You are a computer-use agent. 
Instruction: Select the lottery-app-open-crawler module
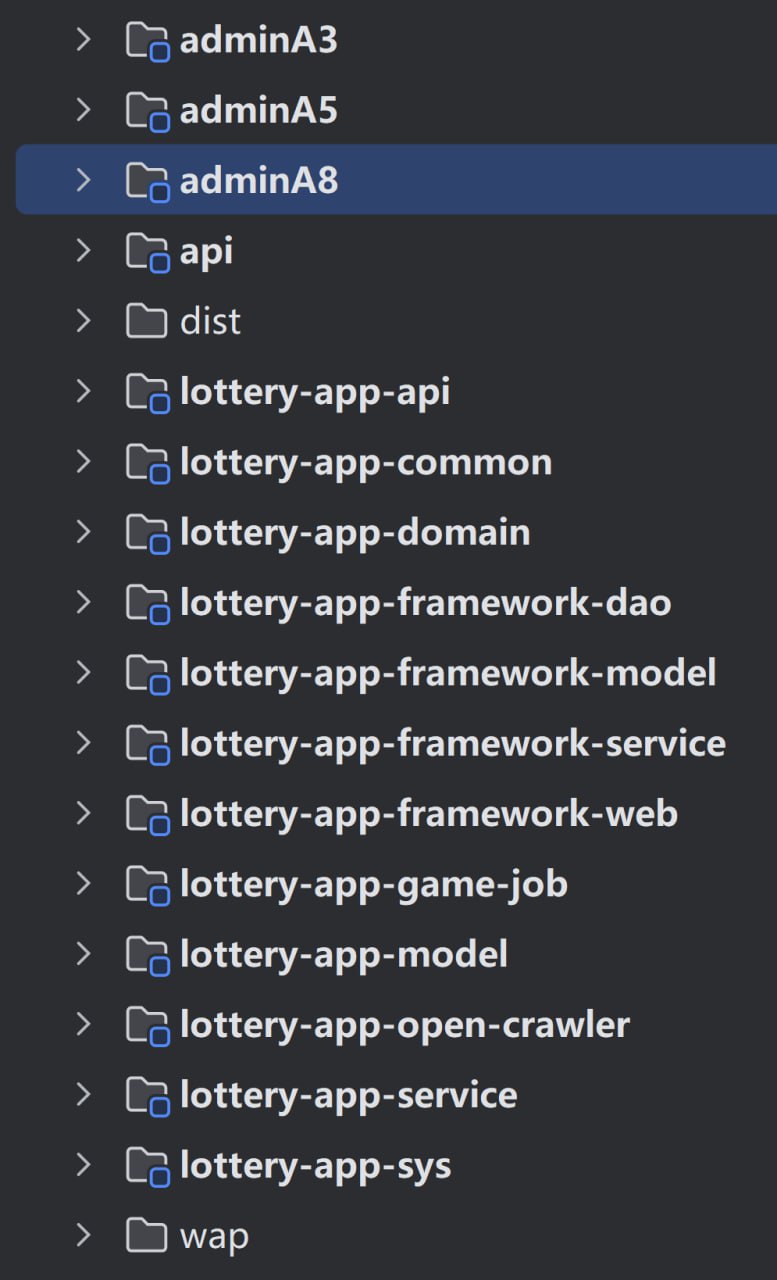pyautogui.click(x=404, y=1025)
